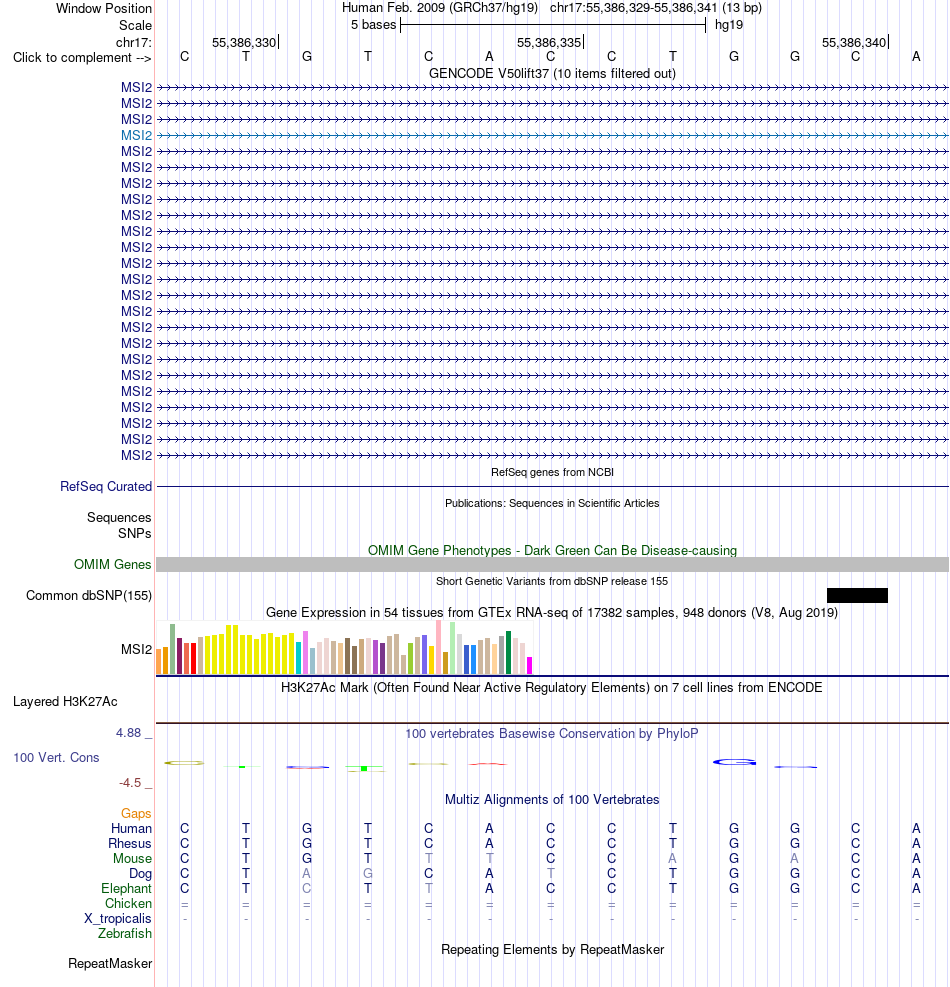950x987 pixels.
Task: Click the black Common dbSNP variant block
Action: [x=857, y=595]
